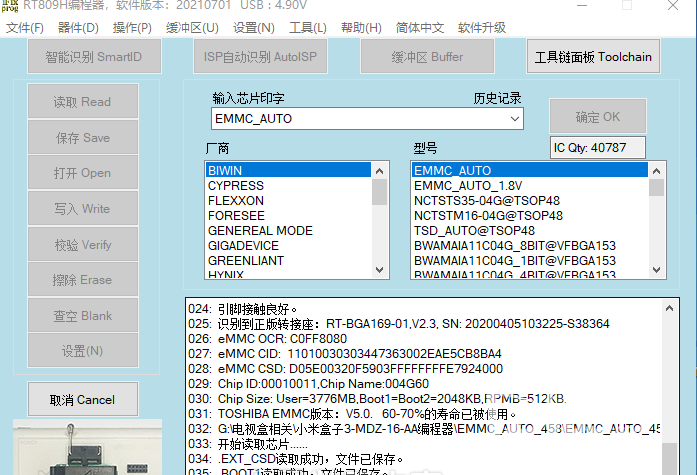
Task: Select GREENLIANT in the manufacturer list
Action: click(288, 260)
